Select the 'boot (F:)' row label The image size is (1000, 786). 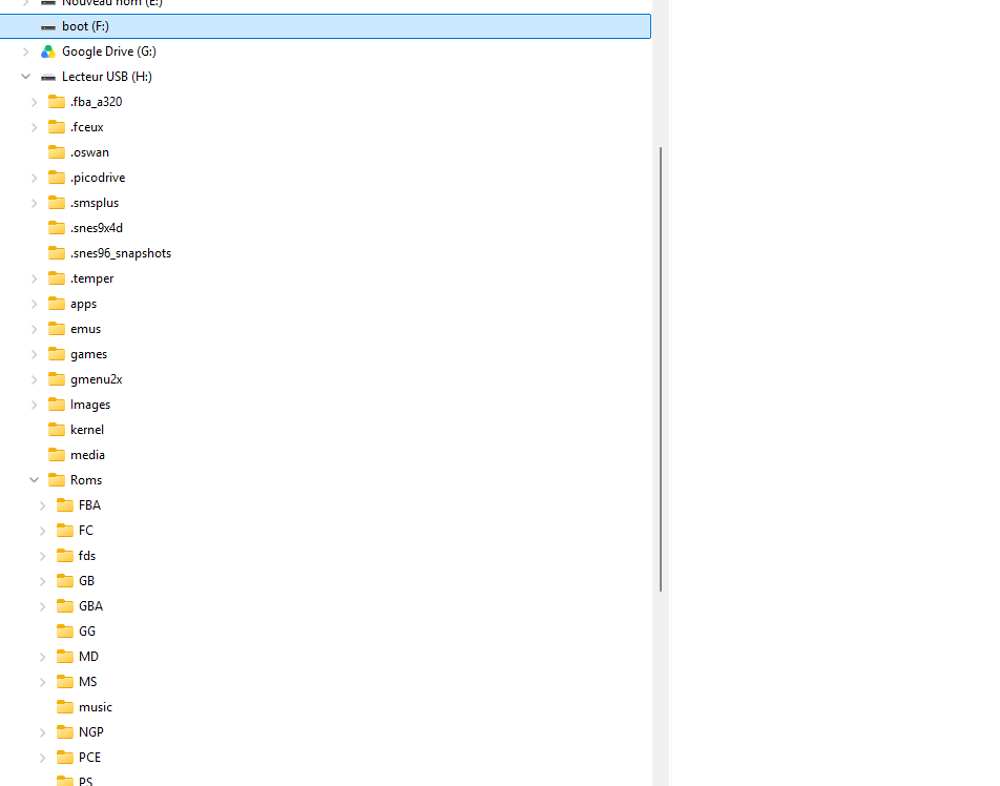point(85,26)
